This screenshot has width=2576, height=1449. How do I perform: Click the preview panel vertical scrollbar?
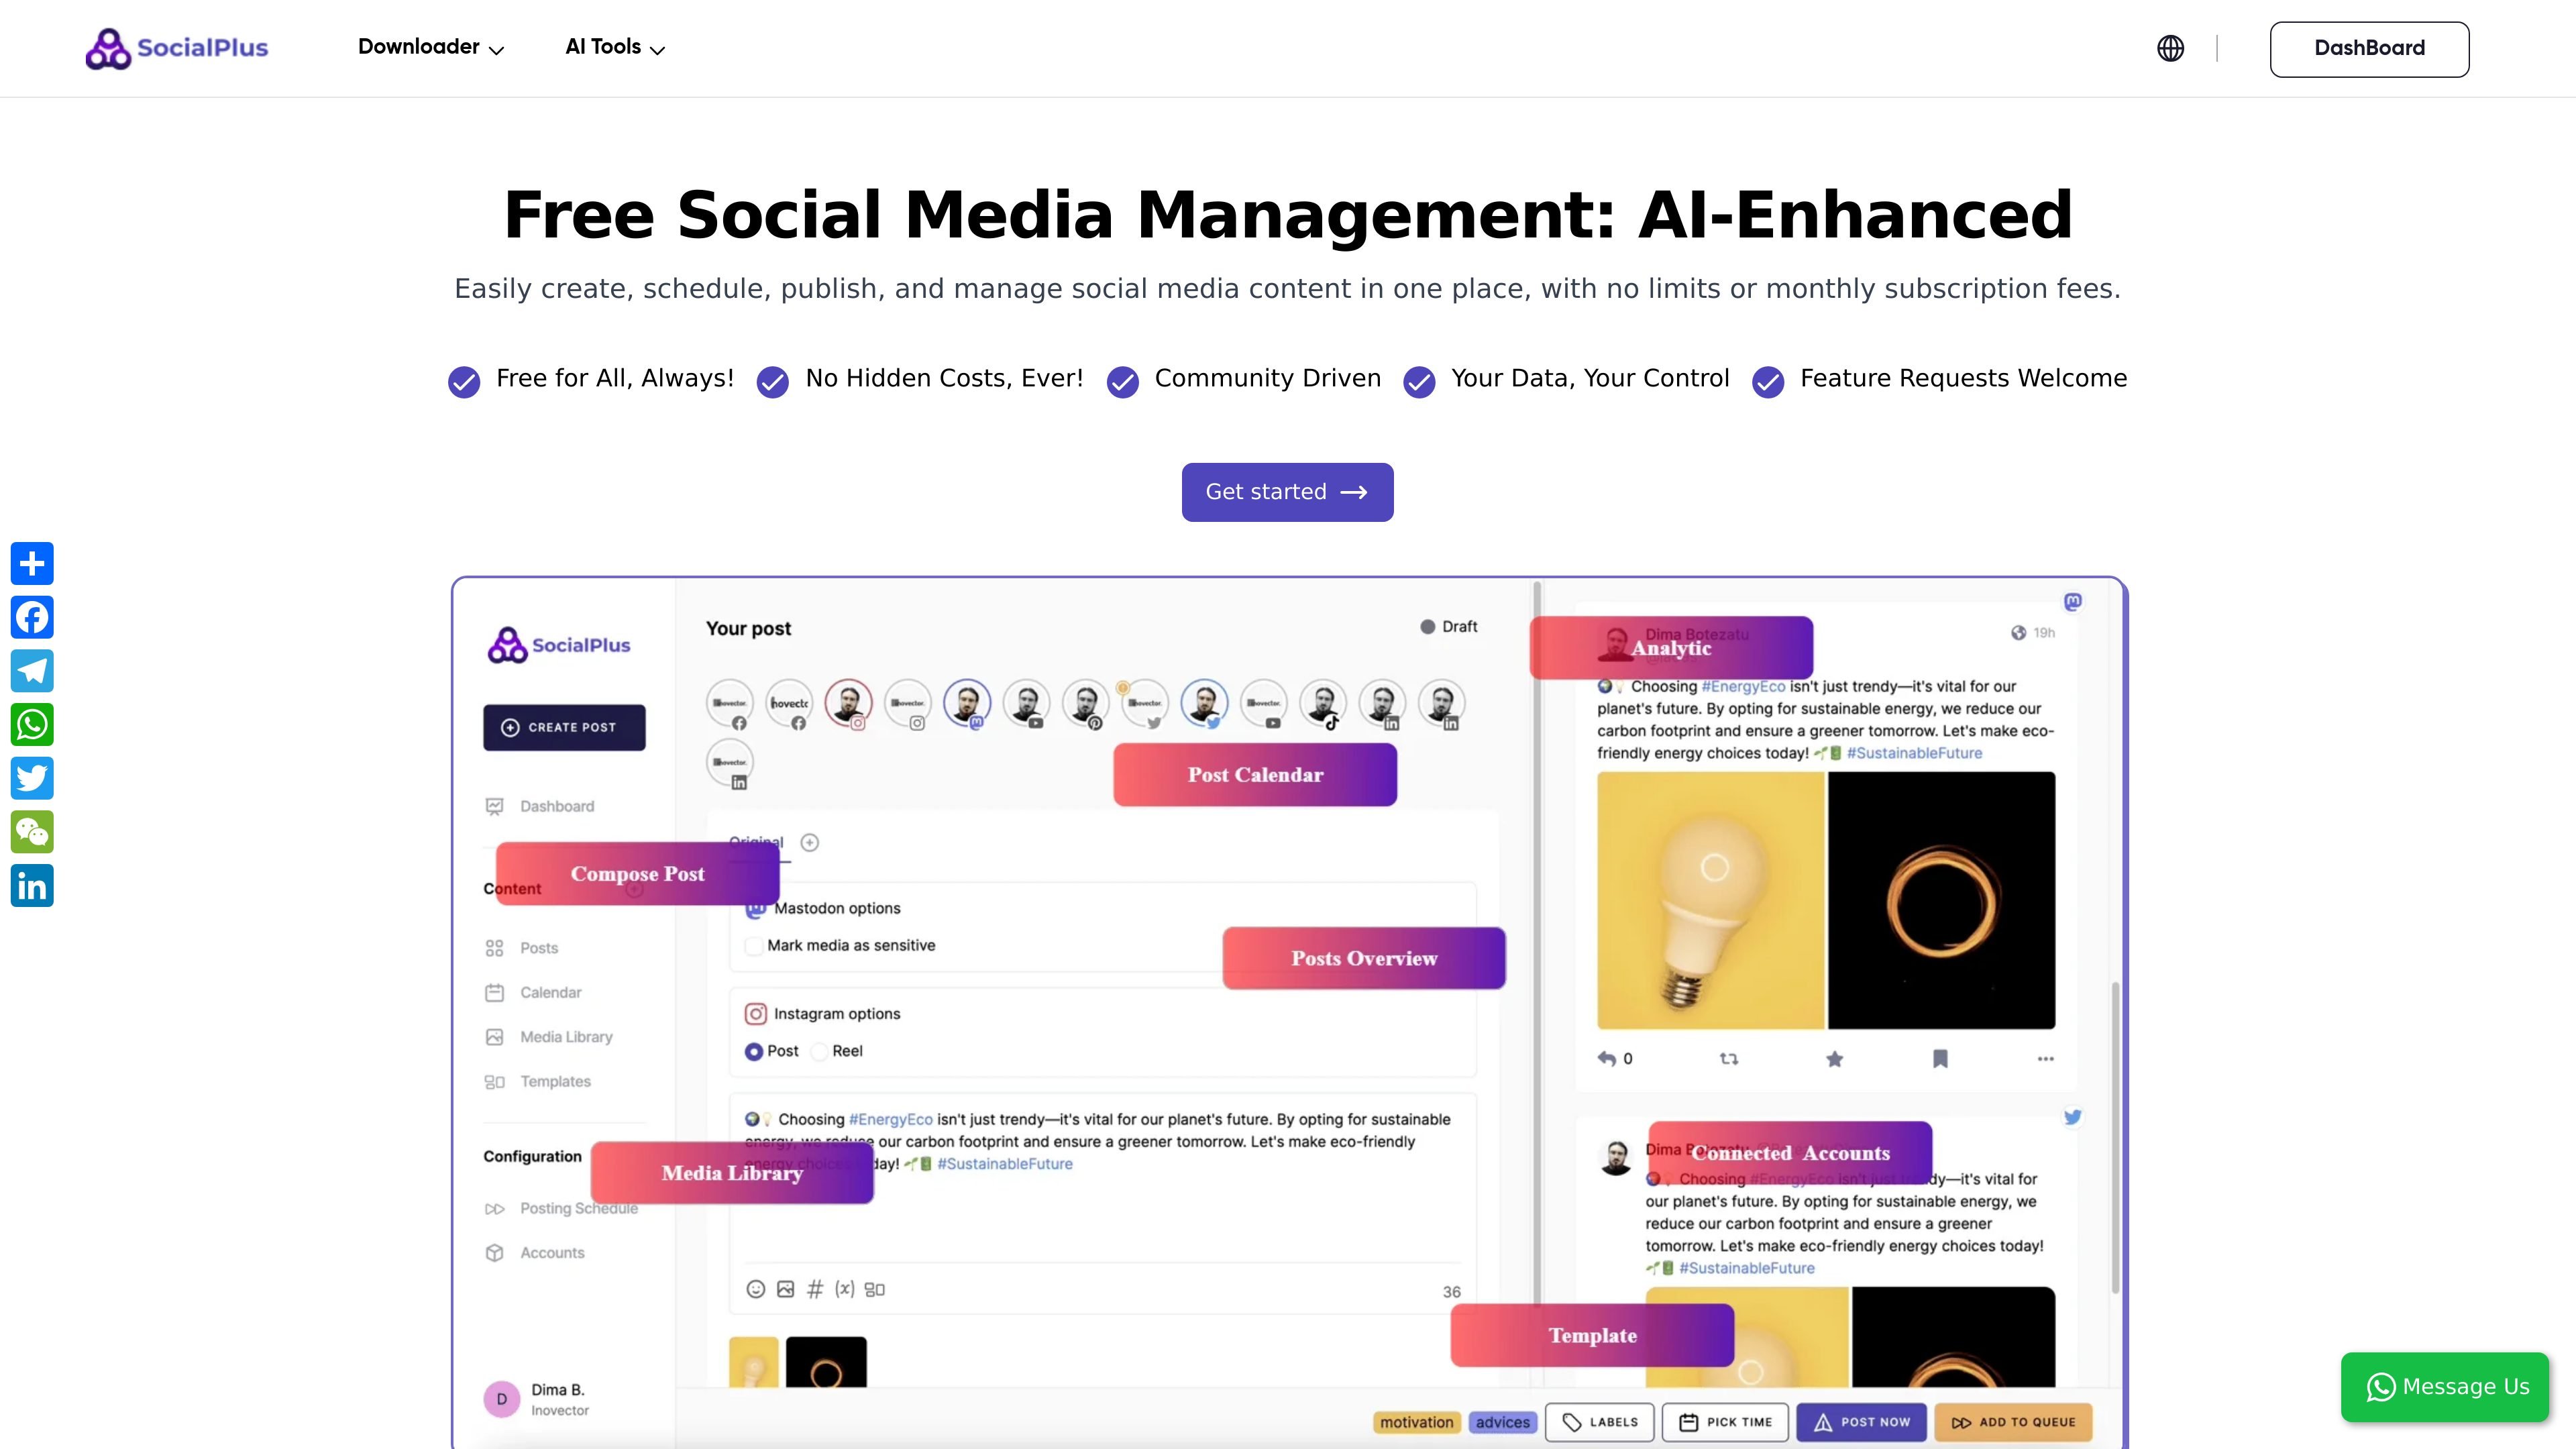2115,1138
